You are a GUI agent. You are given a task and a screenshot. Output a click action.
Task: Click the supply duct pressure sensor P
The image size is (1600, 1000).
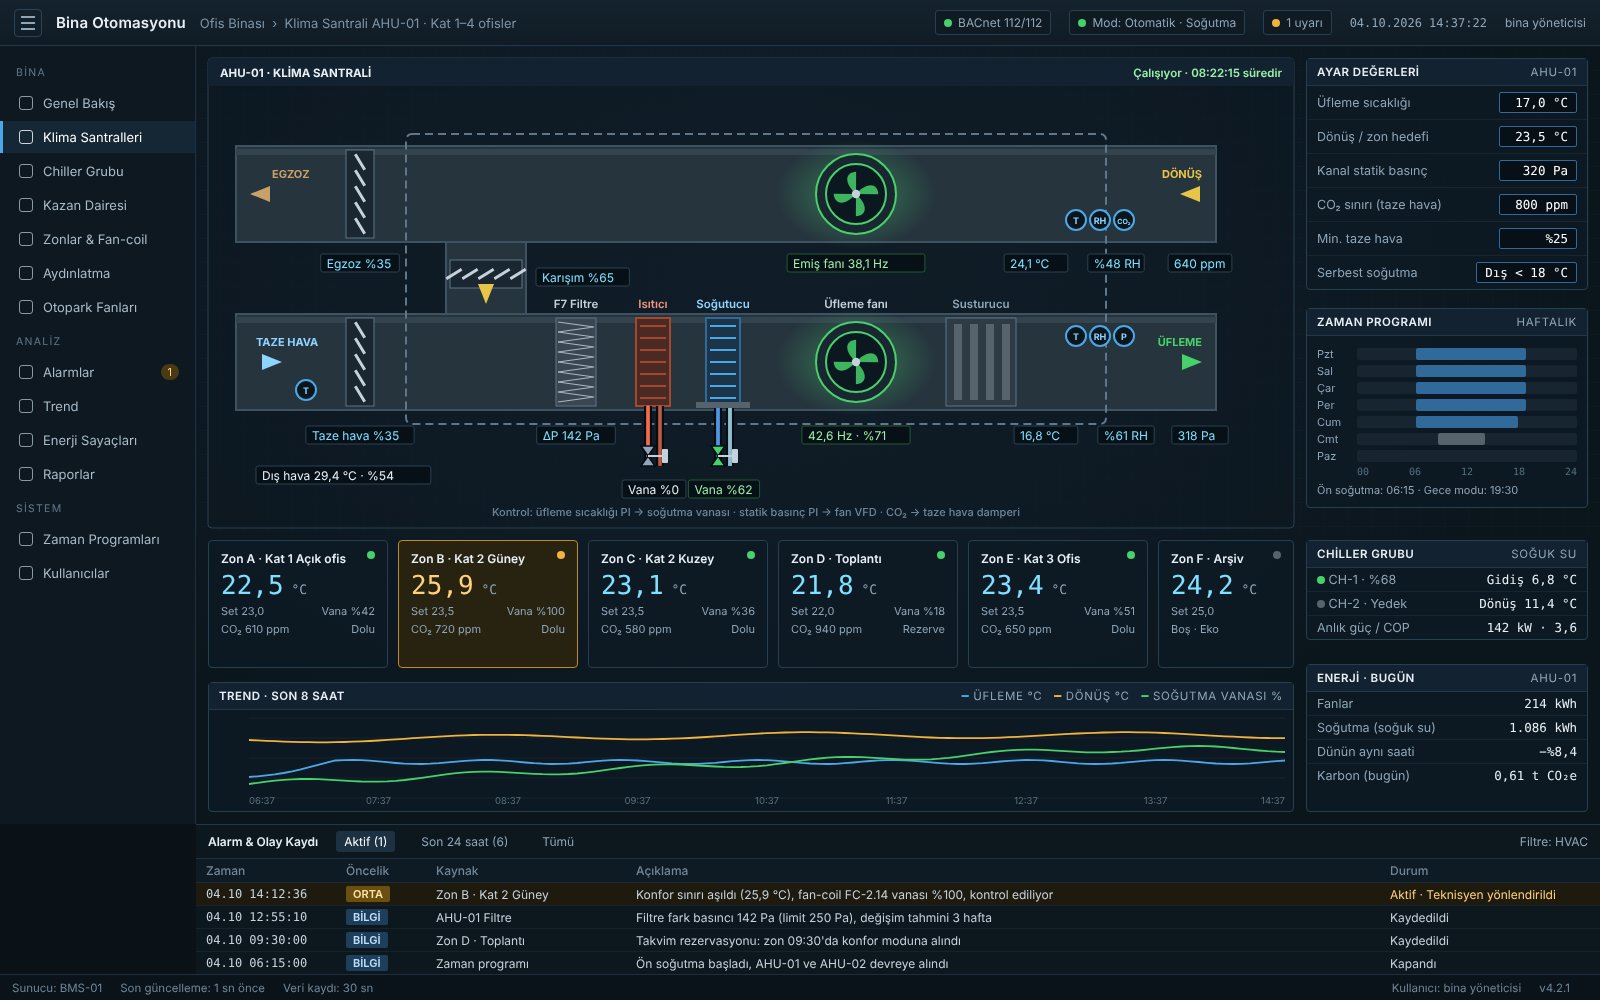(x=1124, y=336)
